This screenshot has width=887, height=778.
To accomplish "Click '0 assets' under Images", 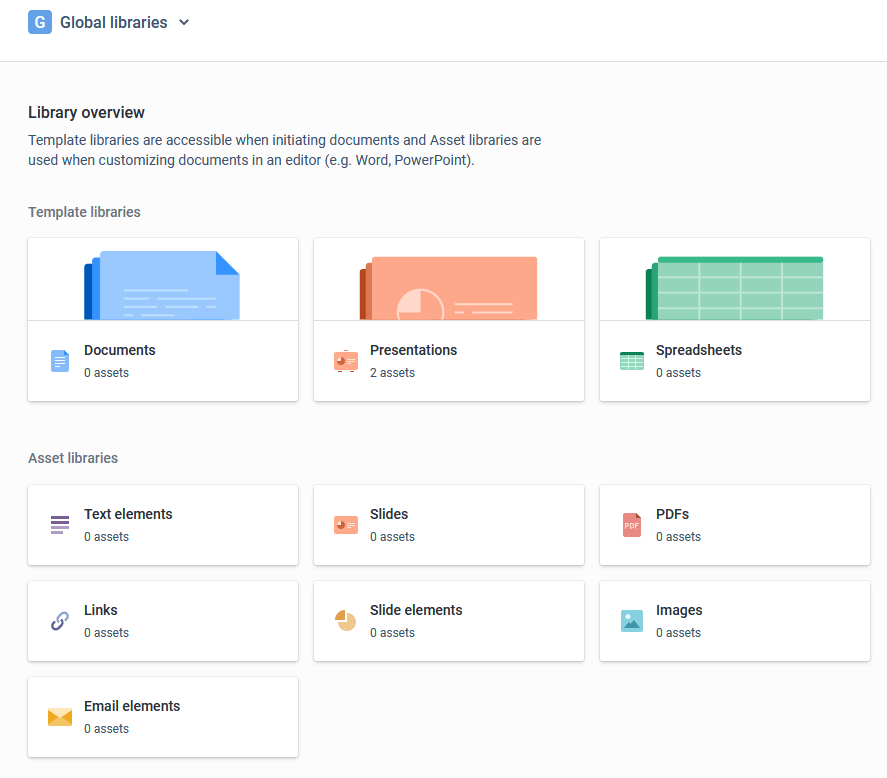I will pos(677,632).
